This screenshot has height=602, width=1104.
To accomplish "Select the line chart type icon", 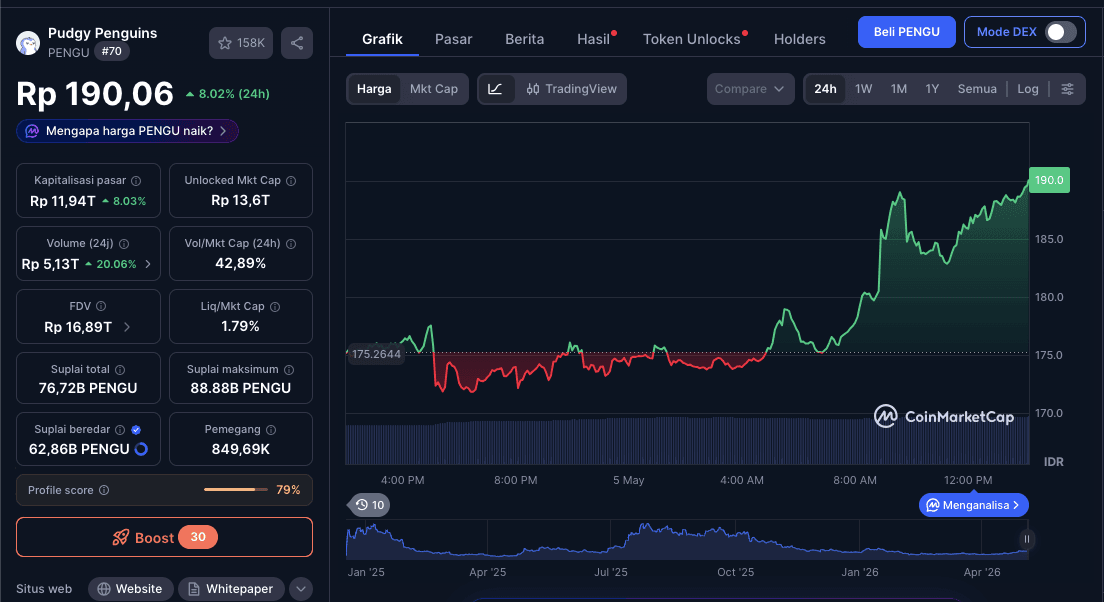I will click(495, 89).
